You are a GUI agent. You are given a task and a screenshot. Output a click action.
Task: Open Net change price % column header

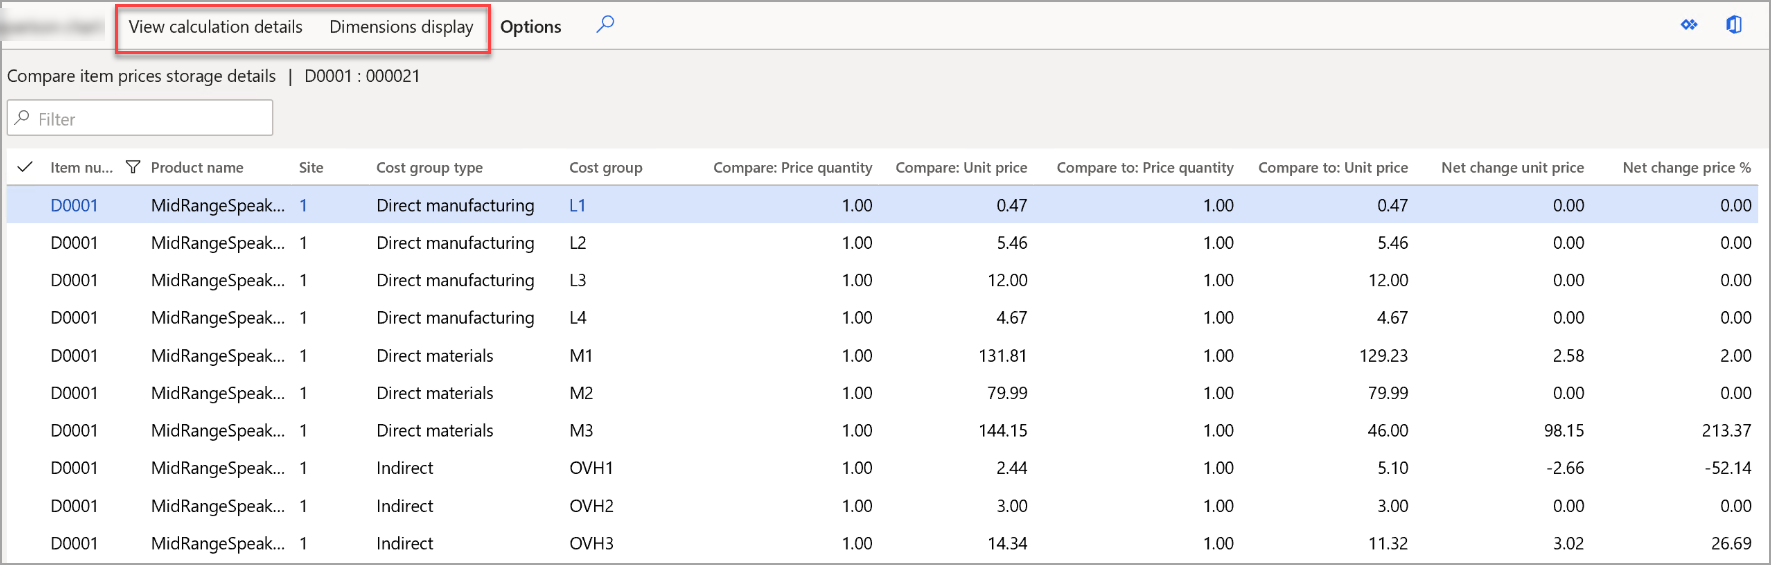click(x=1687, y=168)
